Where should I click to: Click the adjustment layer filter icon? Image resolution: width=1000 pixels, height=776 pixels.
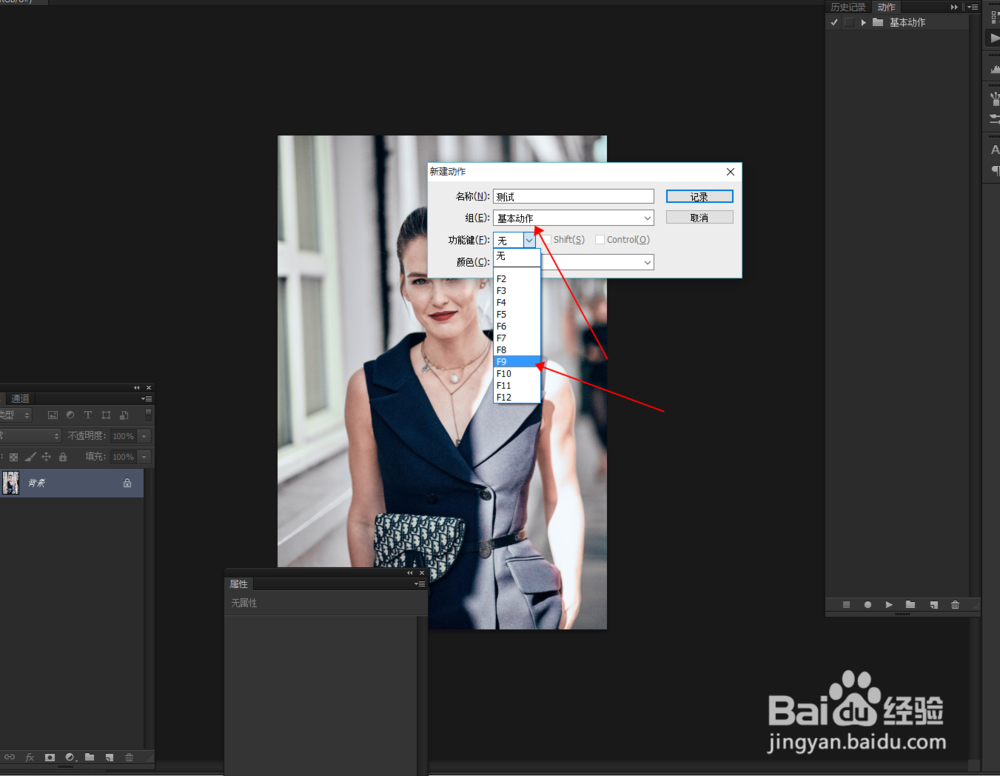[x=70, y=415]
